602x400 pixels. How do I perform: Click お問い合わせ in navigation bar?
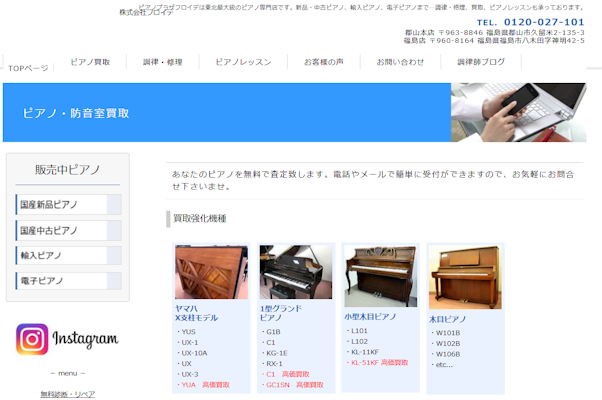[400, 62]
